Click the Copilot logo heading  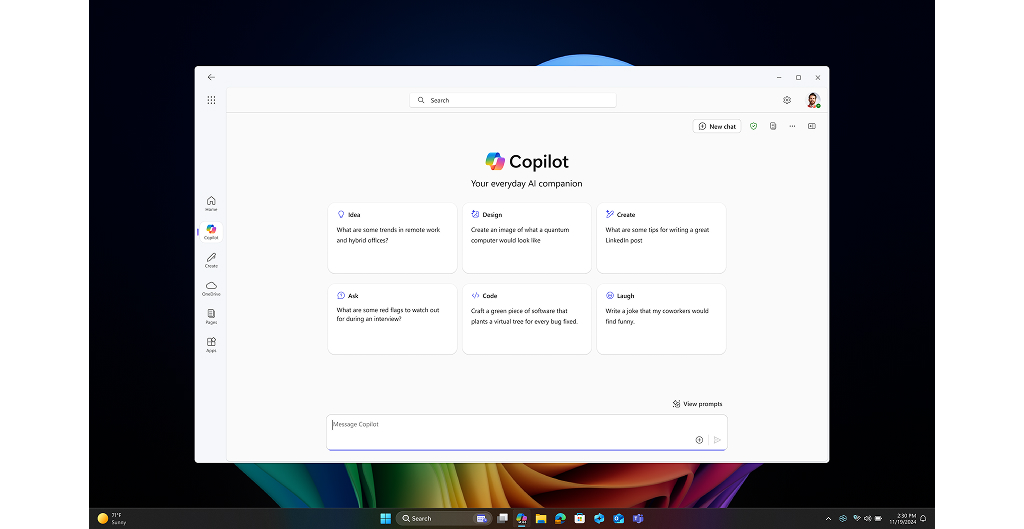[x=526, y=161]
